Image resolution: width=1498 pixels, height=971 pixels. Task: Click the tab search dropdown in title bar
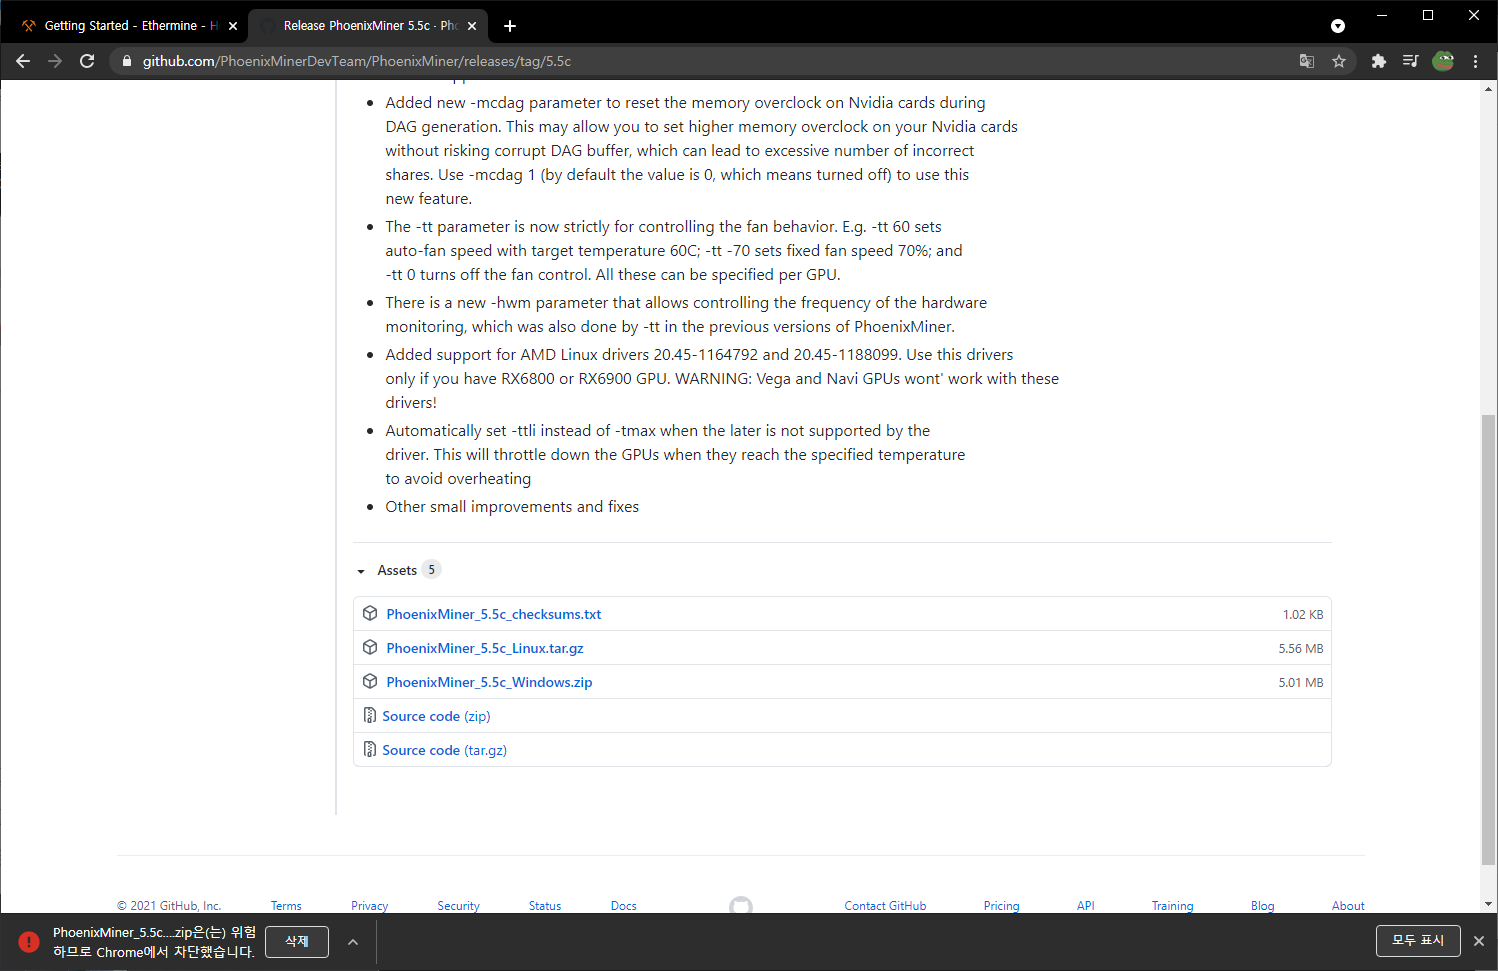click(1338, 26)
